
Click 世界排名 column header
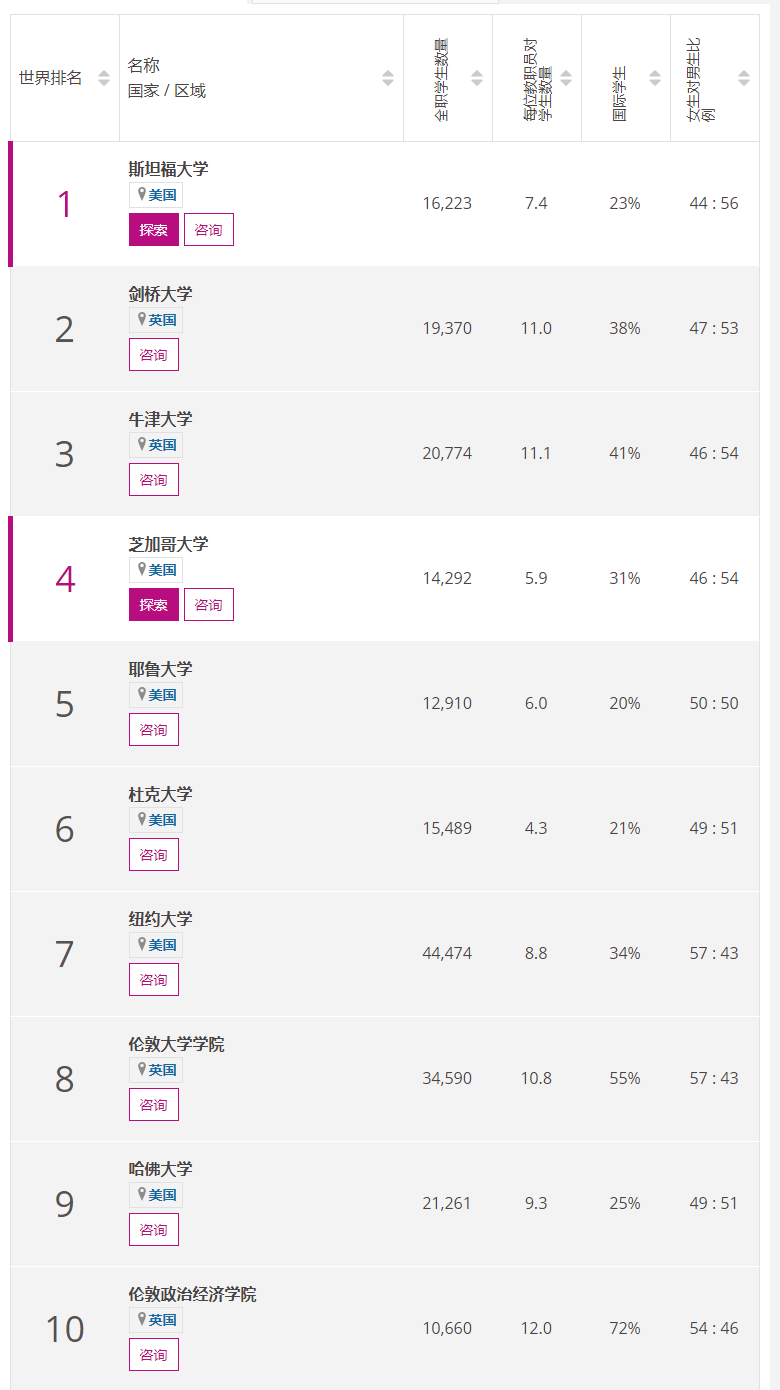51,78
